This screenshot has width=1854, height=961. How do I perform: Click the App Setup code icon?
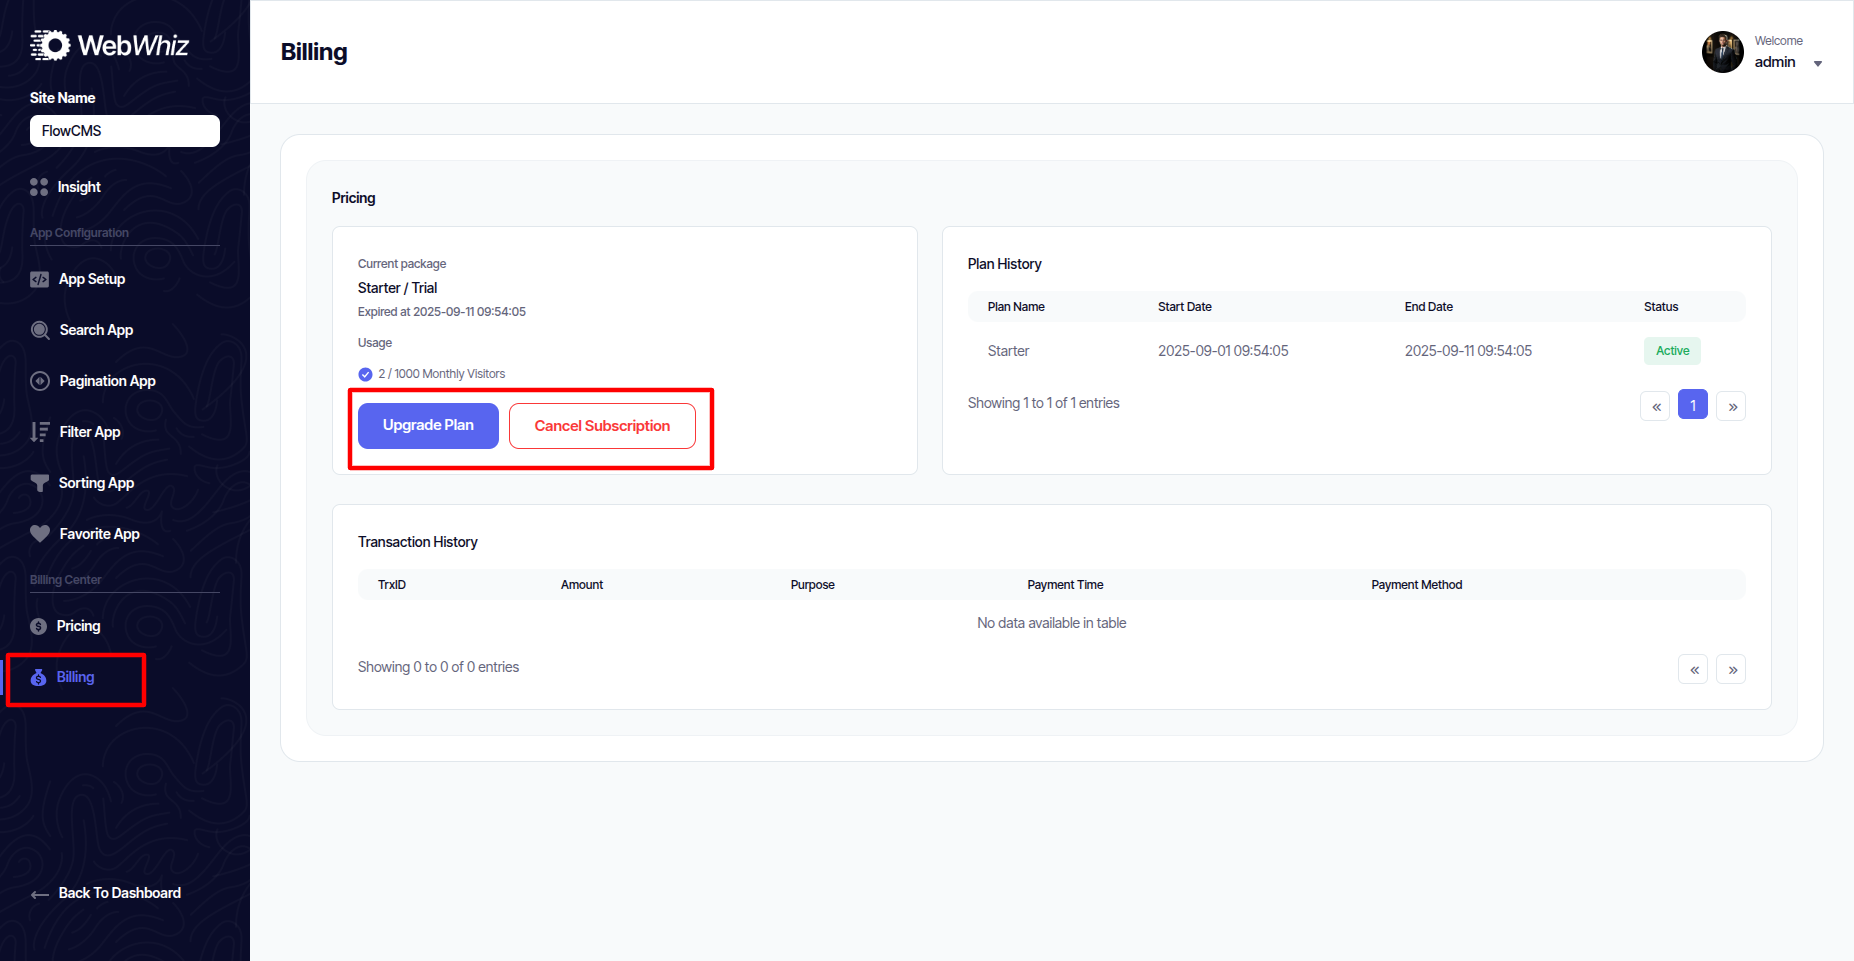click(39, 280)
